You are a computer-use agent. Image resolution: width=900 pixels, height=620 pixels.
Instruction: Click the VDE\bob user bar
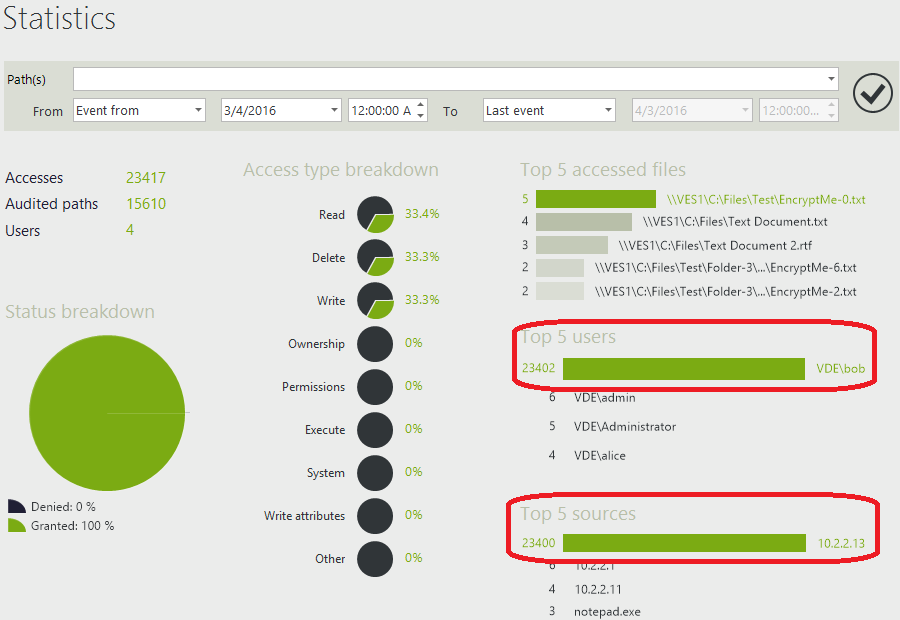pyautogui.click(x=684, y=369)
